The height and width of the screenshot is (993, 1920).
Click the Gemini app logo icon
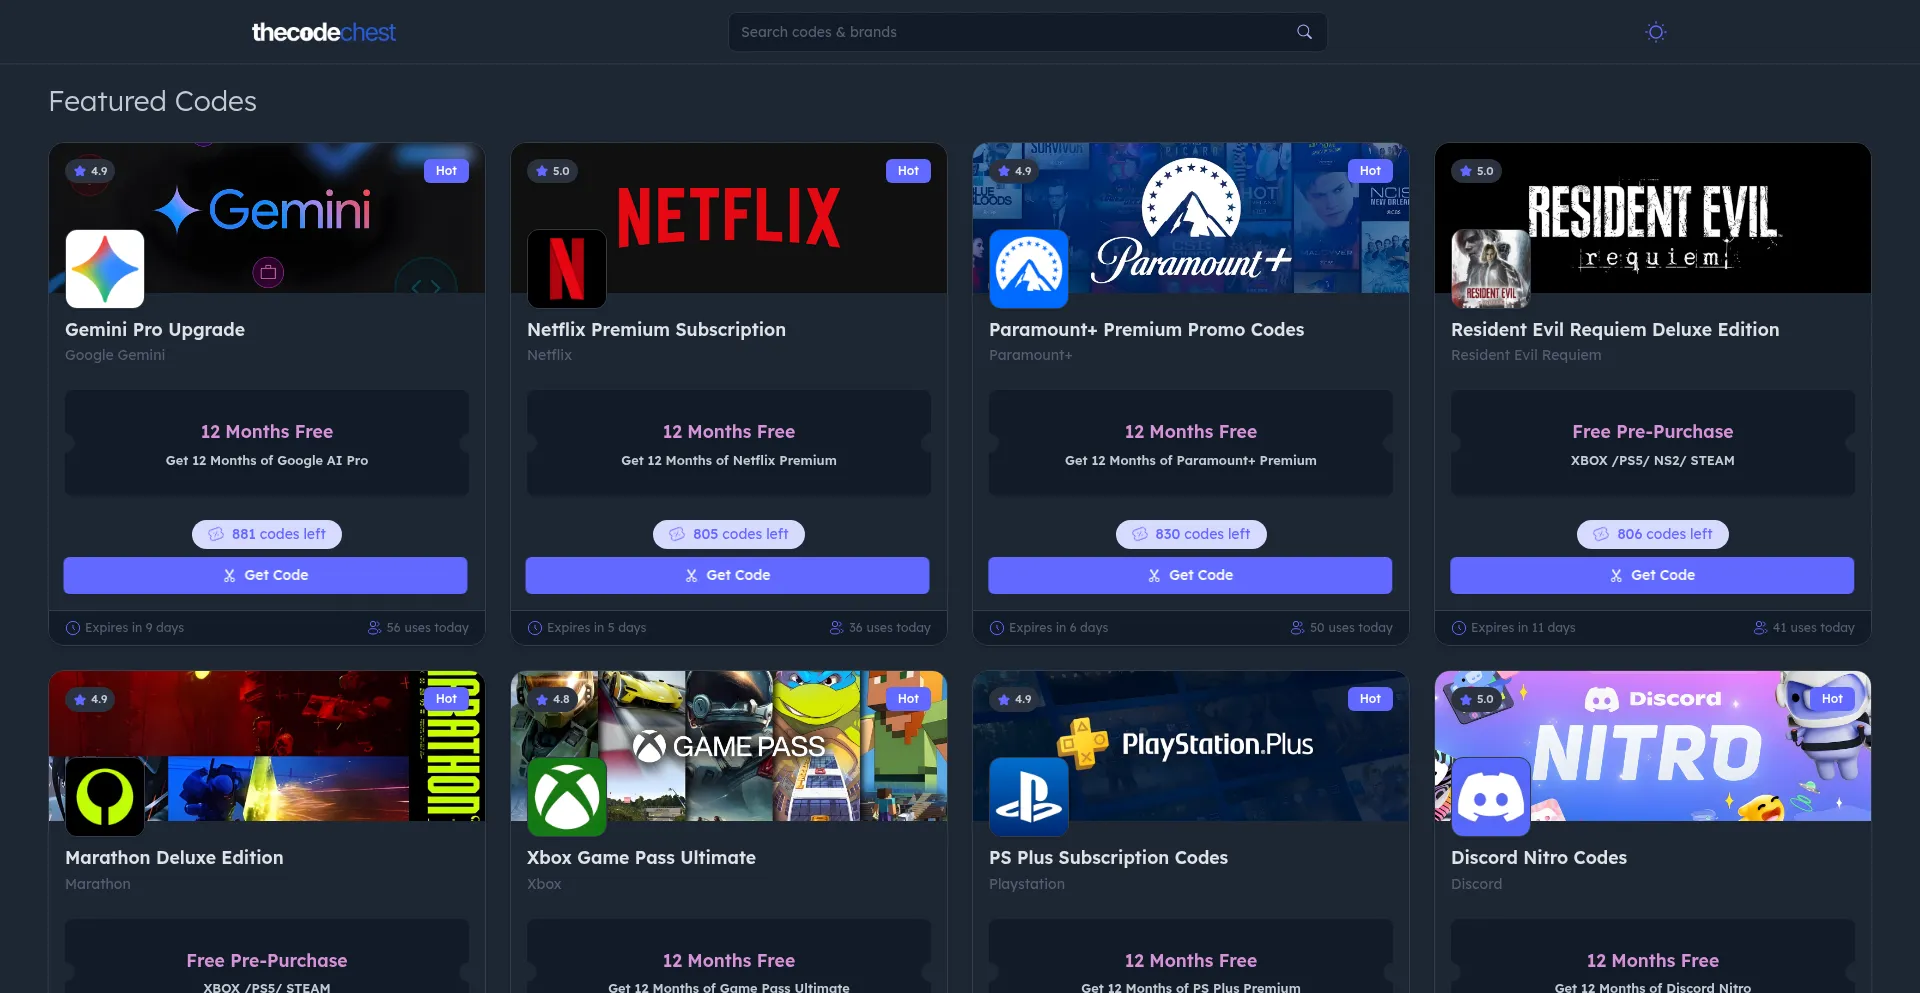point(105,269)
